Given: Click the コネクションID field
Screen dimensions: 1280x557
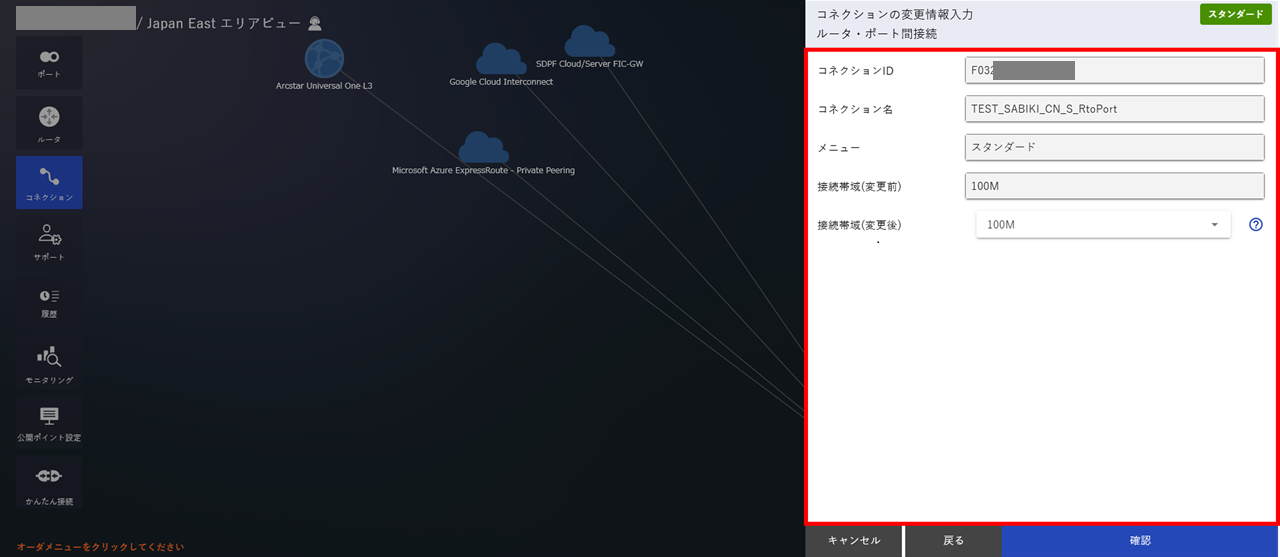Looking at the screenshot, I should [1114, 70].
